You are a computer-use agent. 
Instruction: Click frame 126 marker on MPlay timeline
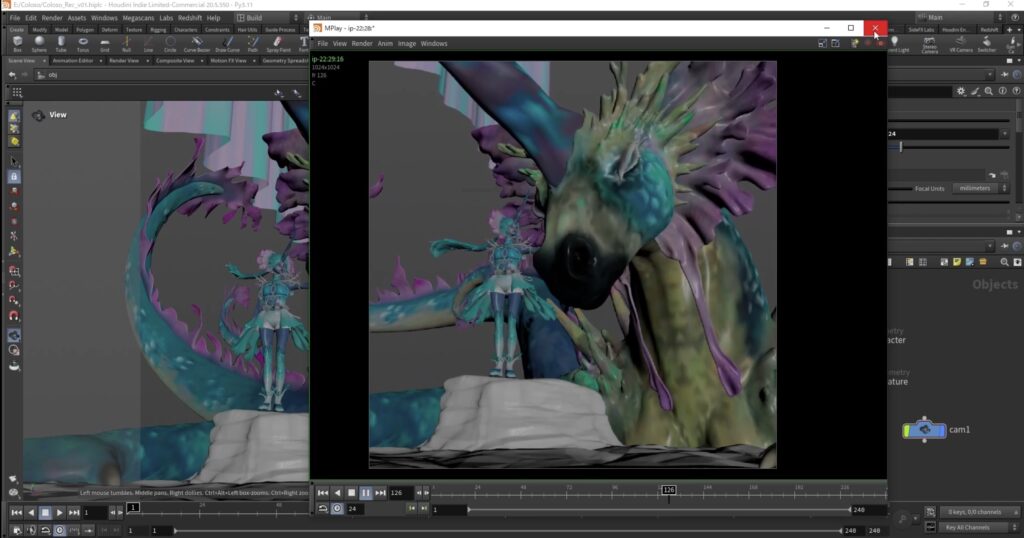[x=669, y=490]
